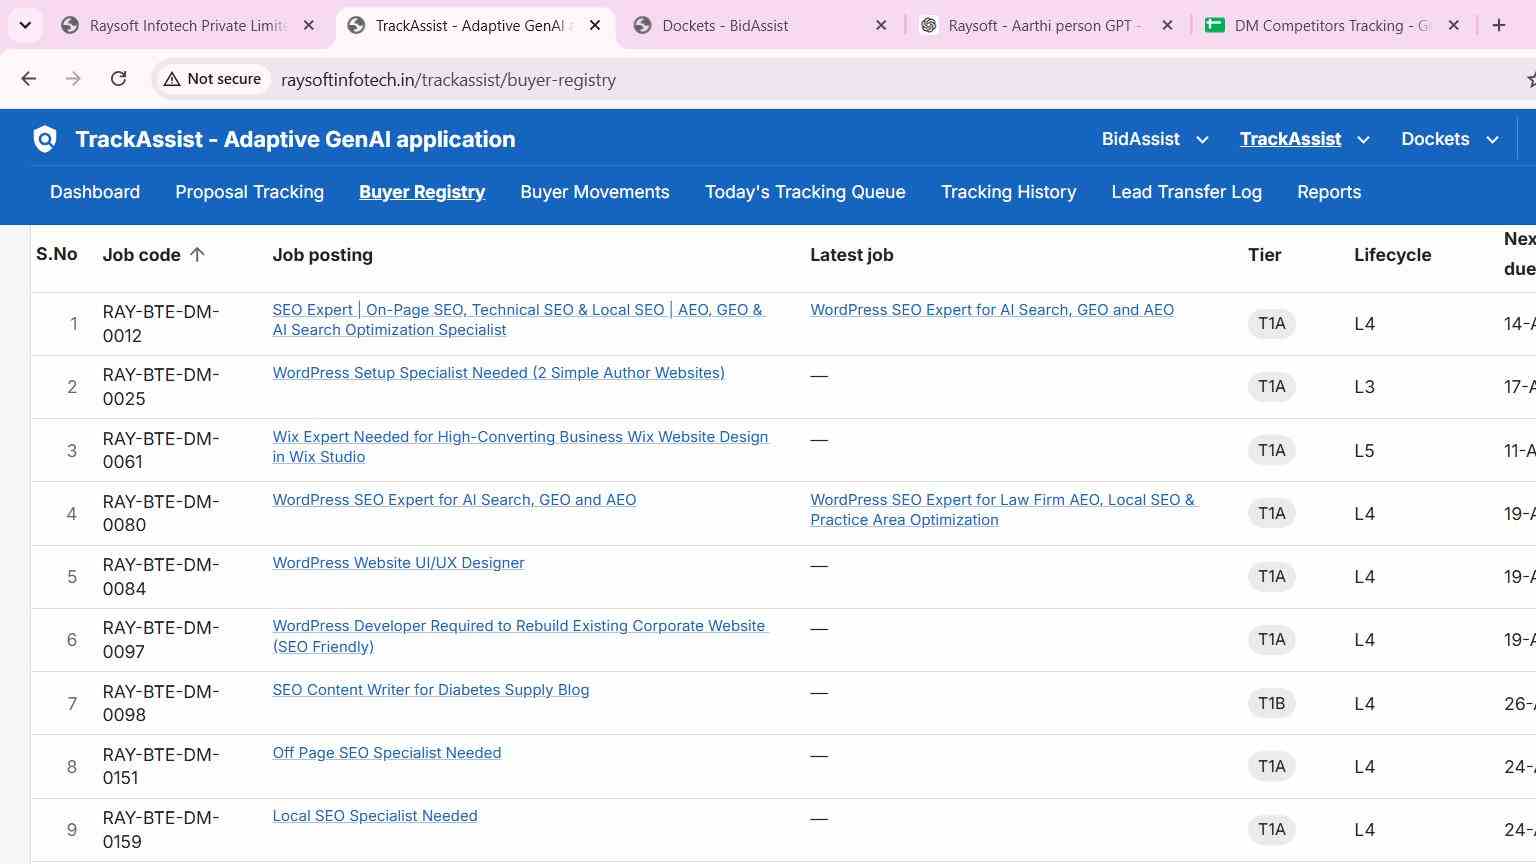Image resolution: width=1536 pixels, height=864 pixels.
Task: Open the Buyer Movements menu item
Action: click(595, 192)
